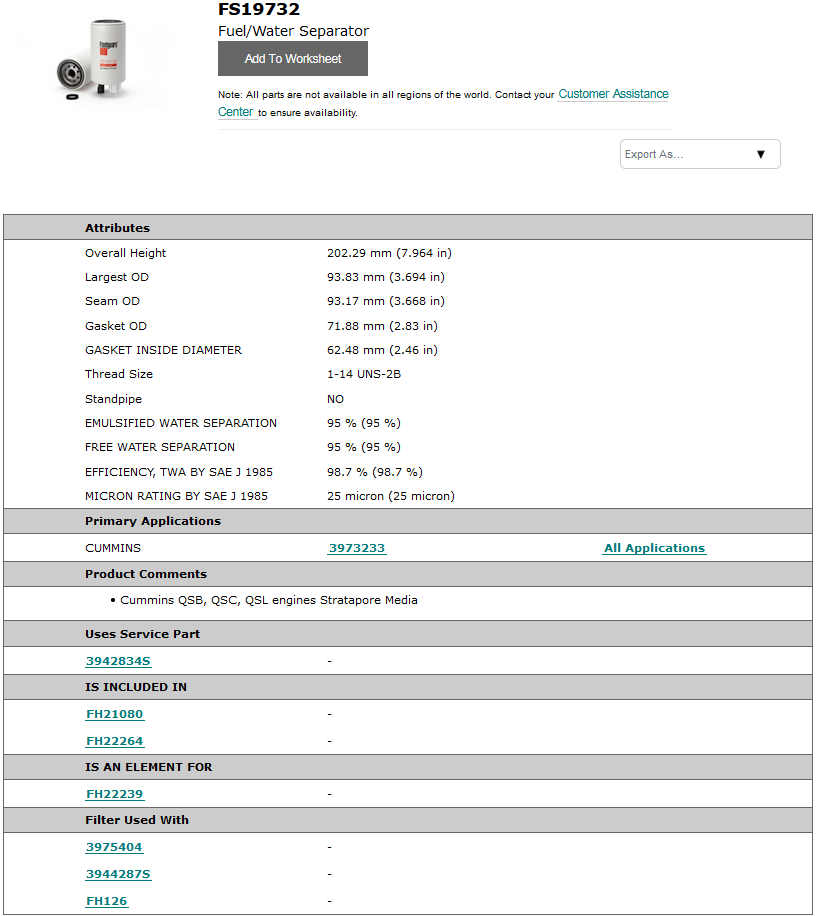Click the Filter Used With header
Viewport: 816px width, 916px height.
tap(137, 820)
